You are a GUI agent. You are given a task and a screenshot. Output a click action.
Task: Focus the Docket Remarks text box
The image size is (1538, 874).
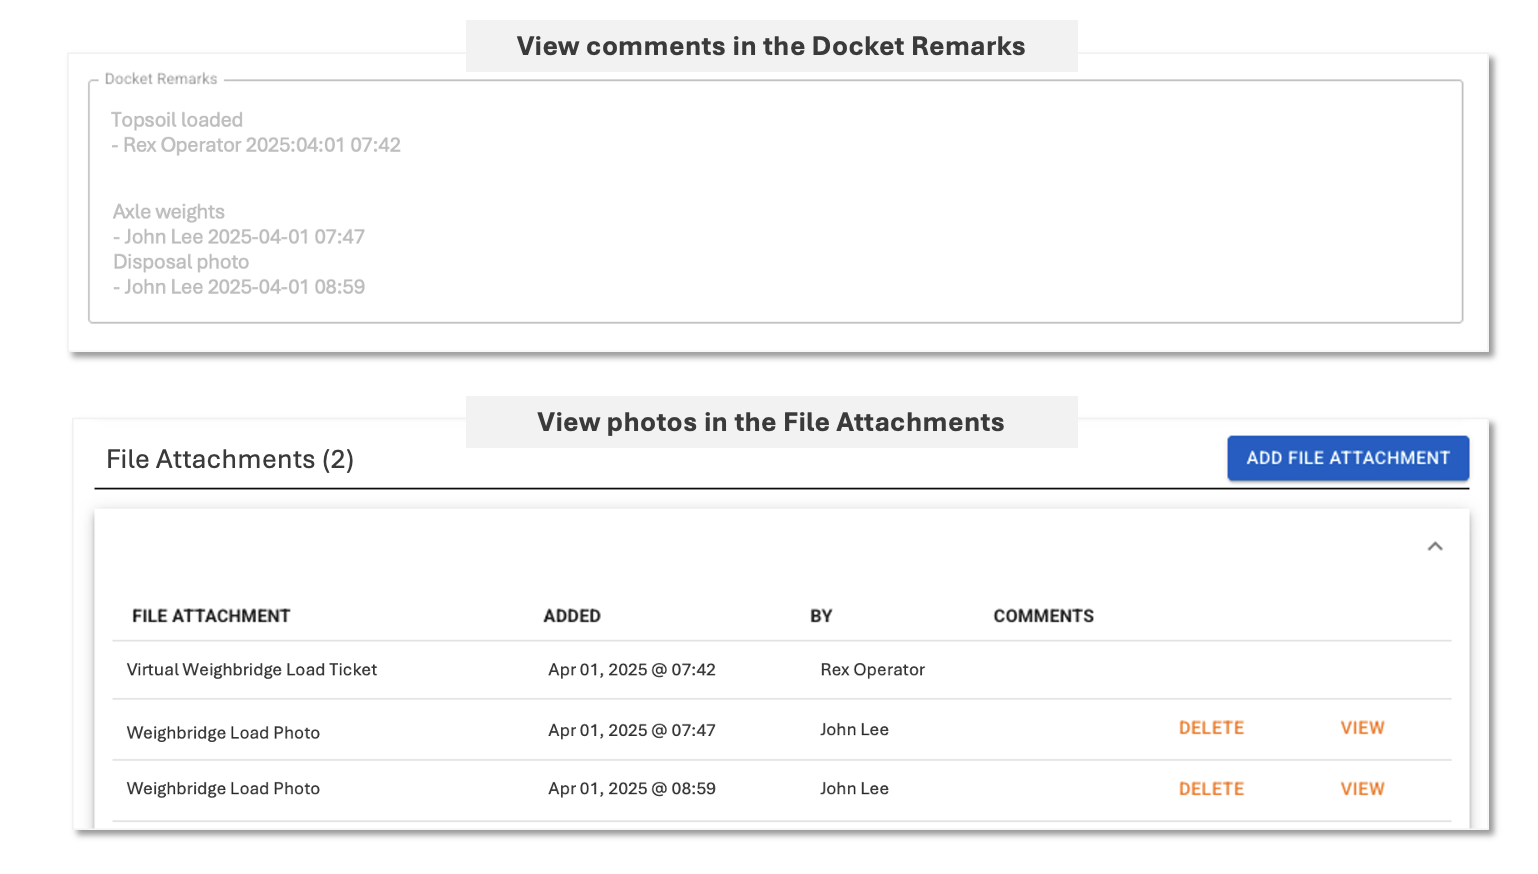click(x=775, y=200)
